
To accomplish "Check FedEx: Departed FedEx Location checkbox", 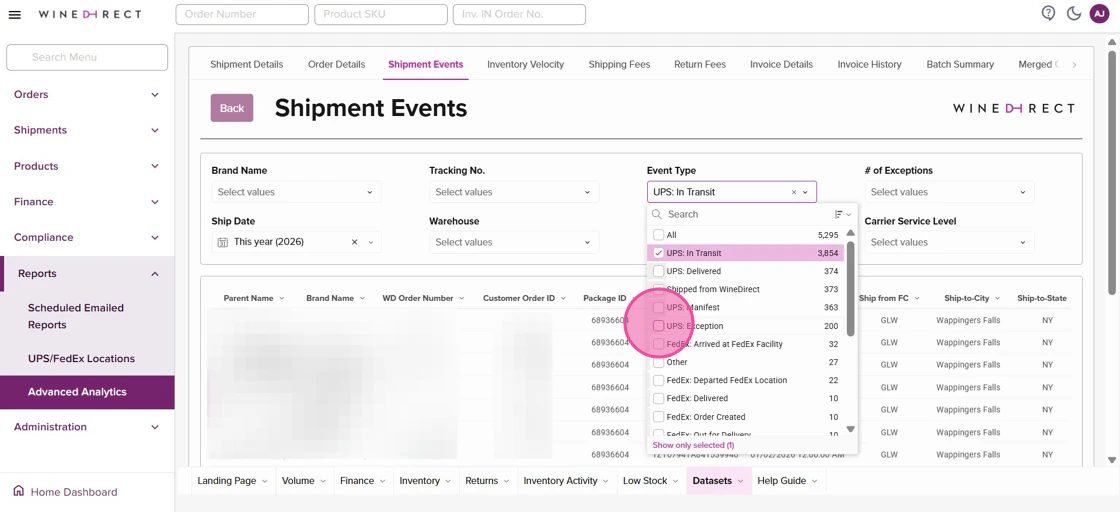I will [659, 381].
